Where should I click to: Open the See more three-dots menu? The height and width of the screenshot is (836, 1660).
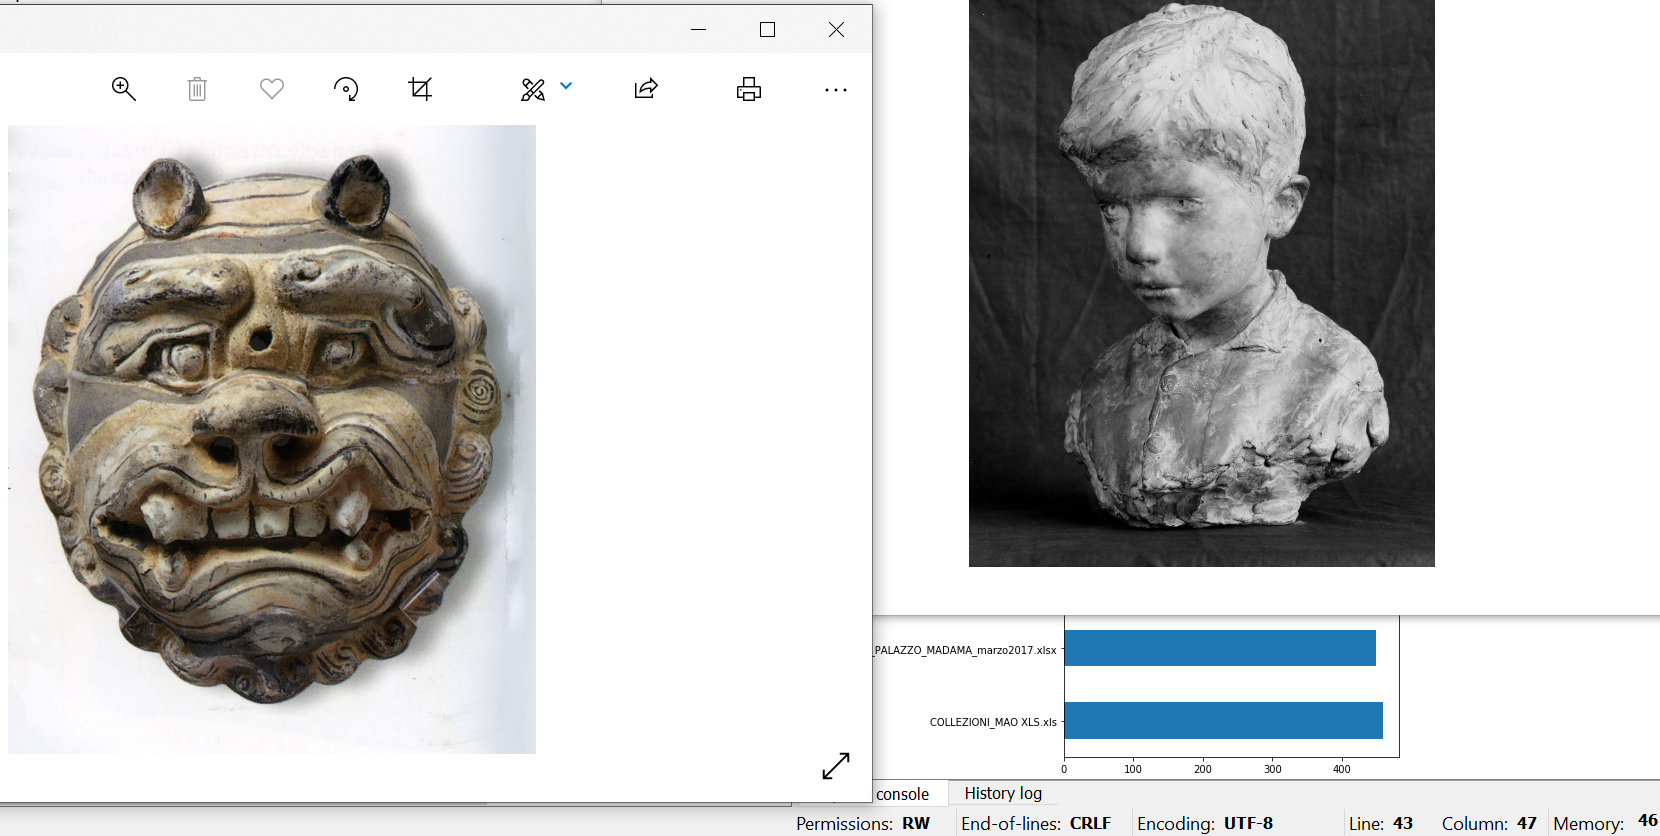click(836, 90)
